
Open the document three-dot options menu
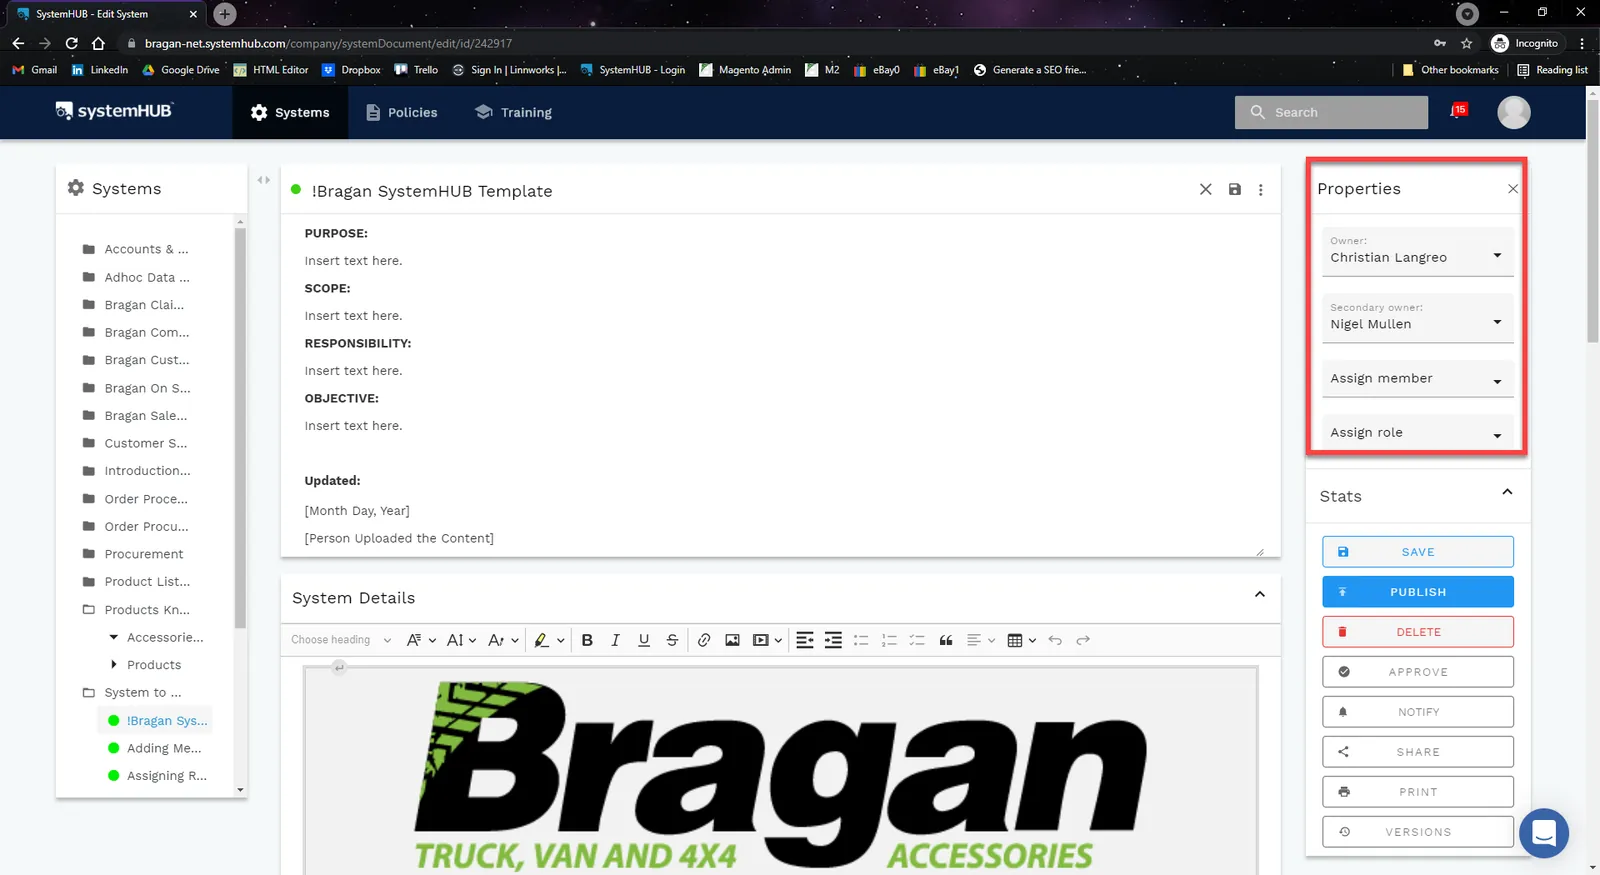[1261, 190]
